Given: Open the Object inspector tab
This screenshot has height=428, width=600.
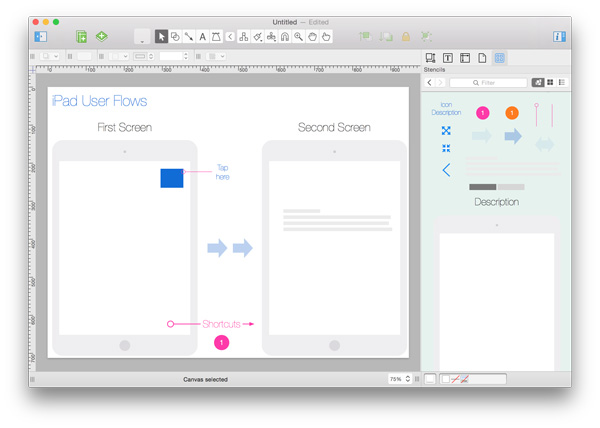Looking at the screenshot, I should 430,58.
